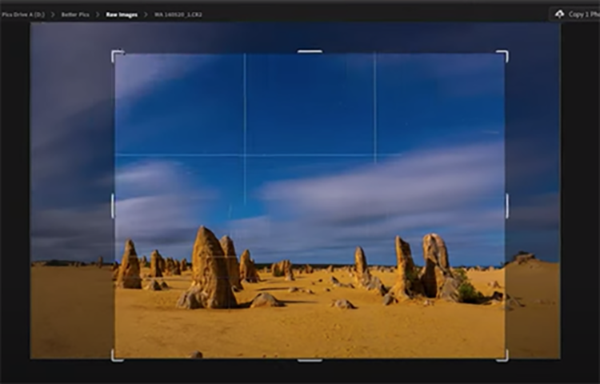Grab the bottom-left crop corner handle

point(117,356)
